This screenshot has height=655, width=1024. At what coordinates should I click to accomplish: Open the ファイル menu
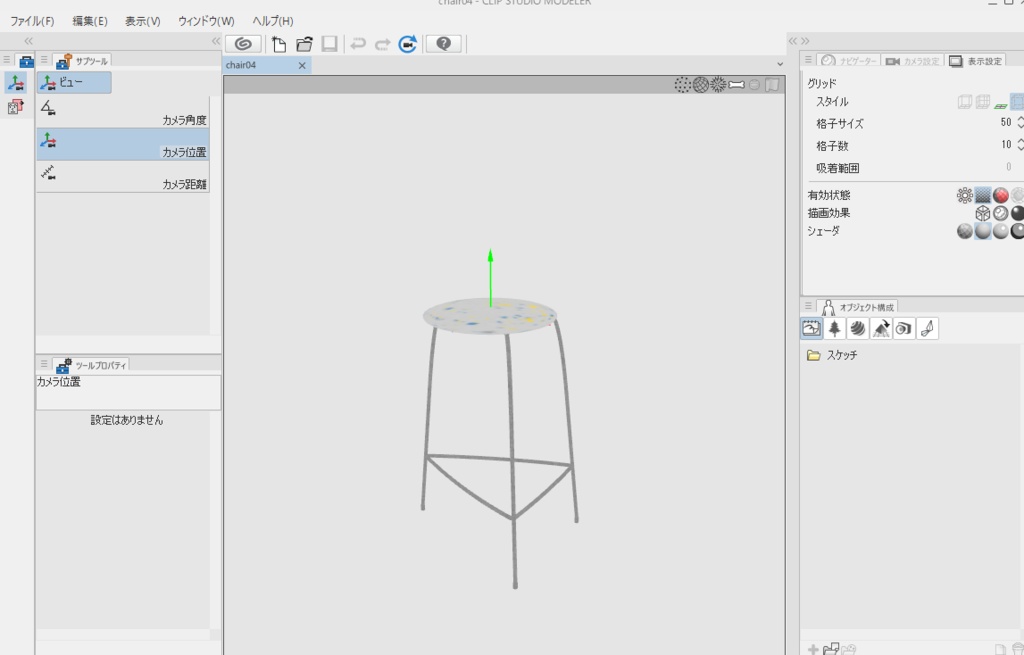(32, 20)
